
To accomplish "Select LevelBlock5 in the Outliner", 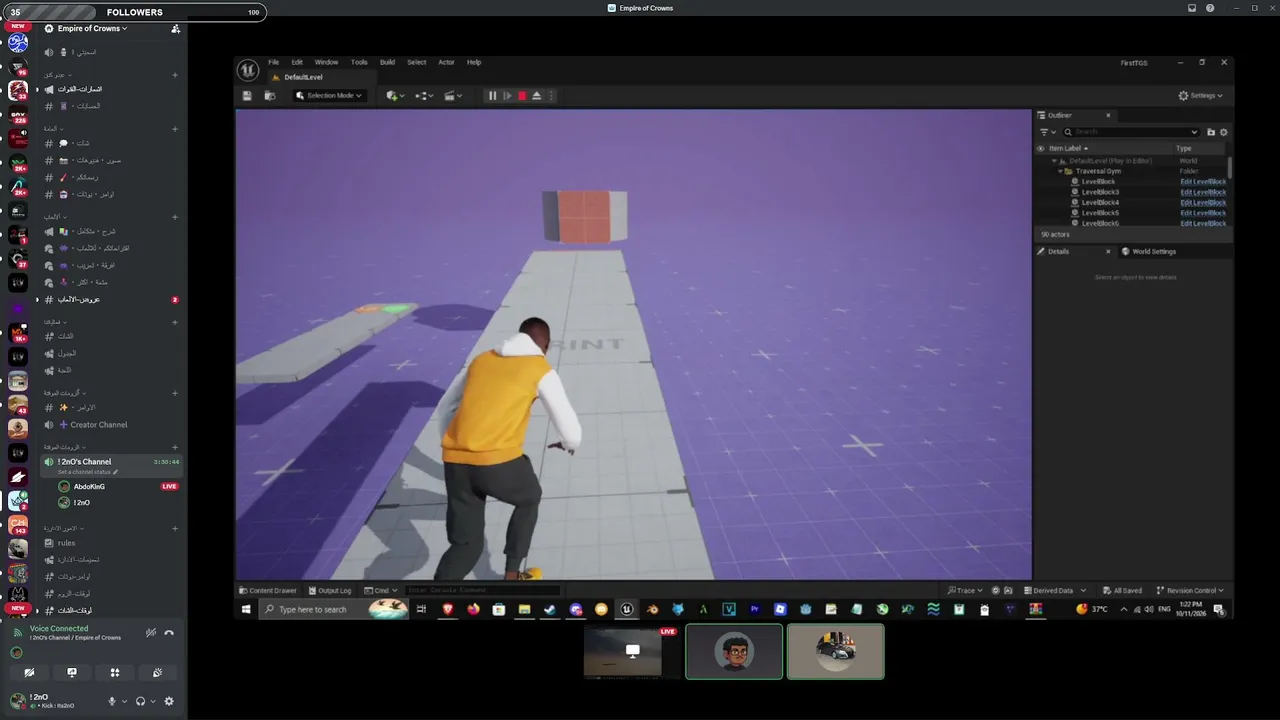I will click(1100, 213).
